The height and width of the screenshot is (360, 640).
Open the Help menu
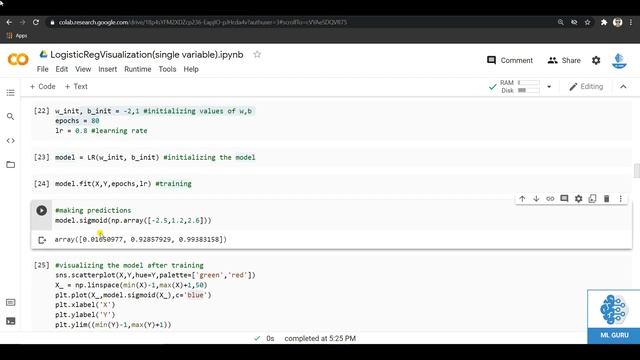(x=191, y=69)
